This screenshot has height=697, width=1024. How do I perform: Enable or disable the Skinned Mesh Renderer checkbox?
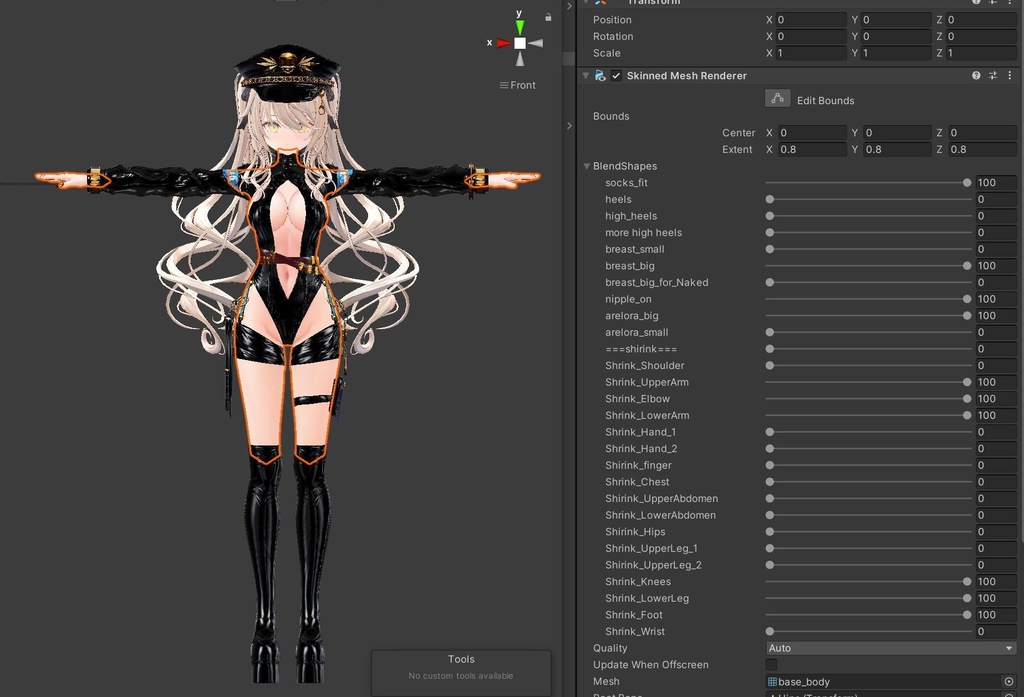coord(616,76)
